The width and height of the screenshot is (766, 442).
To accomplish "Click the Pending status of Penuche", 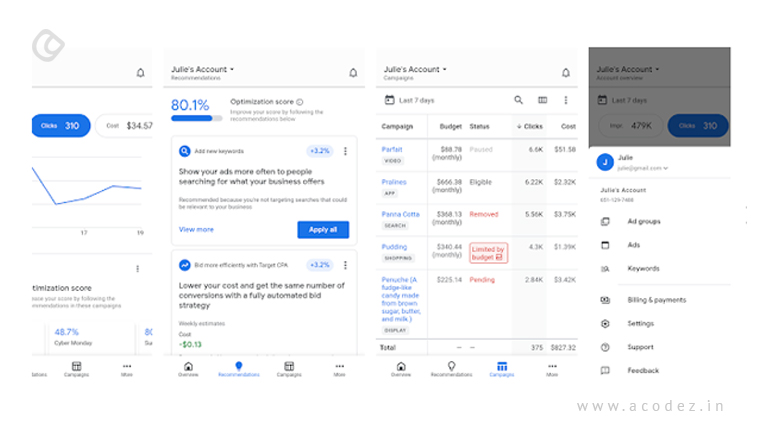I will (x=482, y=280).
